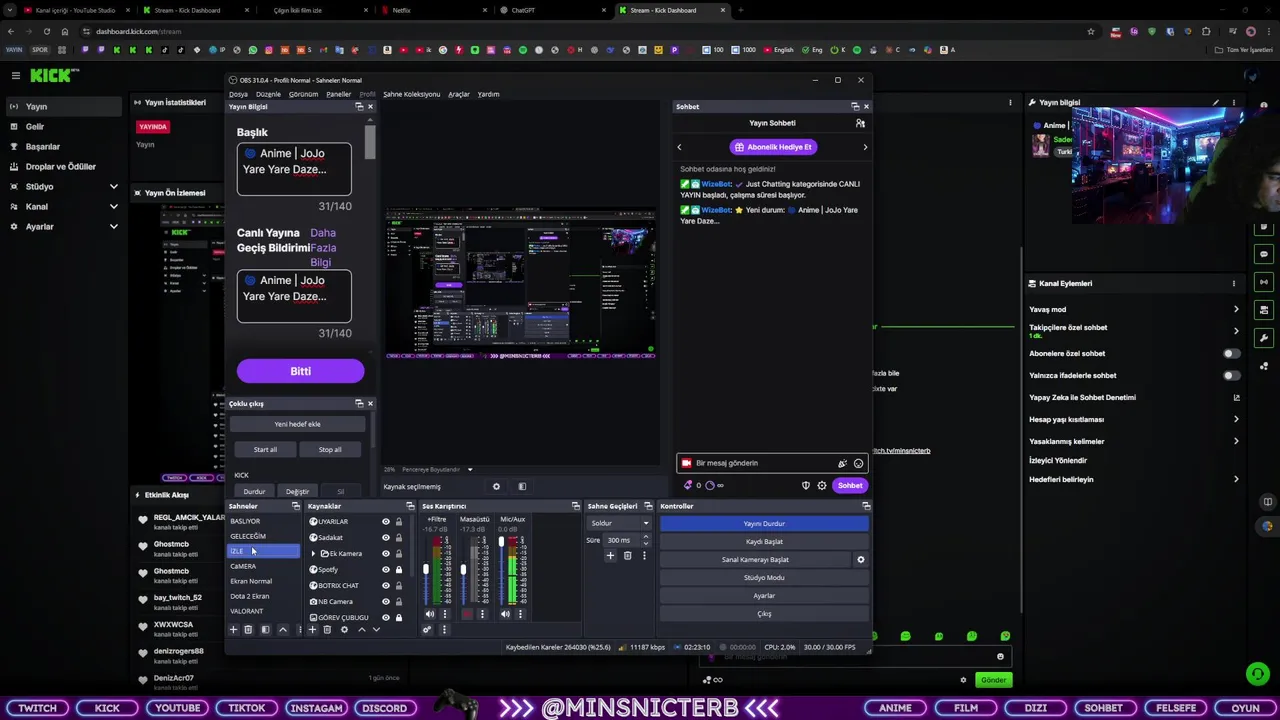Delete the transition with the Sahne Geçişleri trash icon
This screenshot has width=1280, height=720.
coord(627,555)
